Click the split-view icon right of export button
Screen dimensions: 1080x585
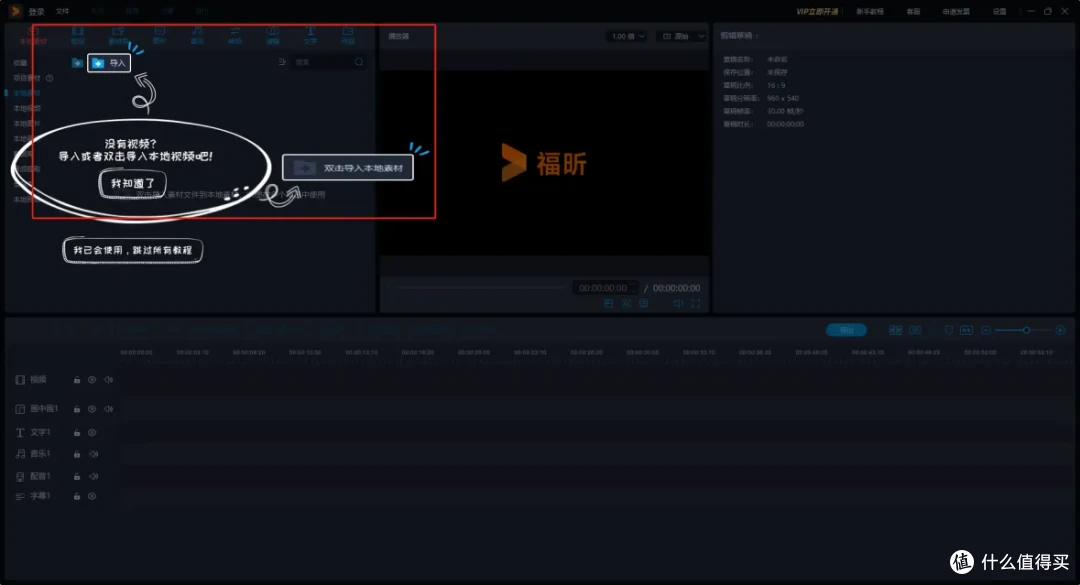(x=895, y=330)
